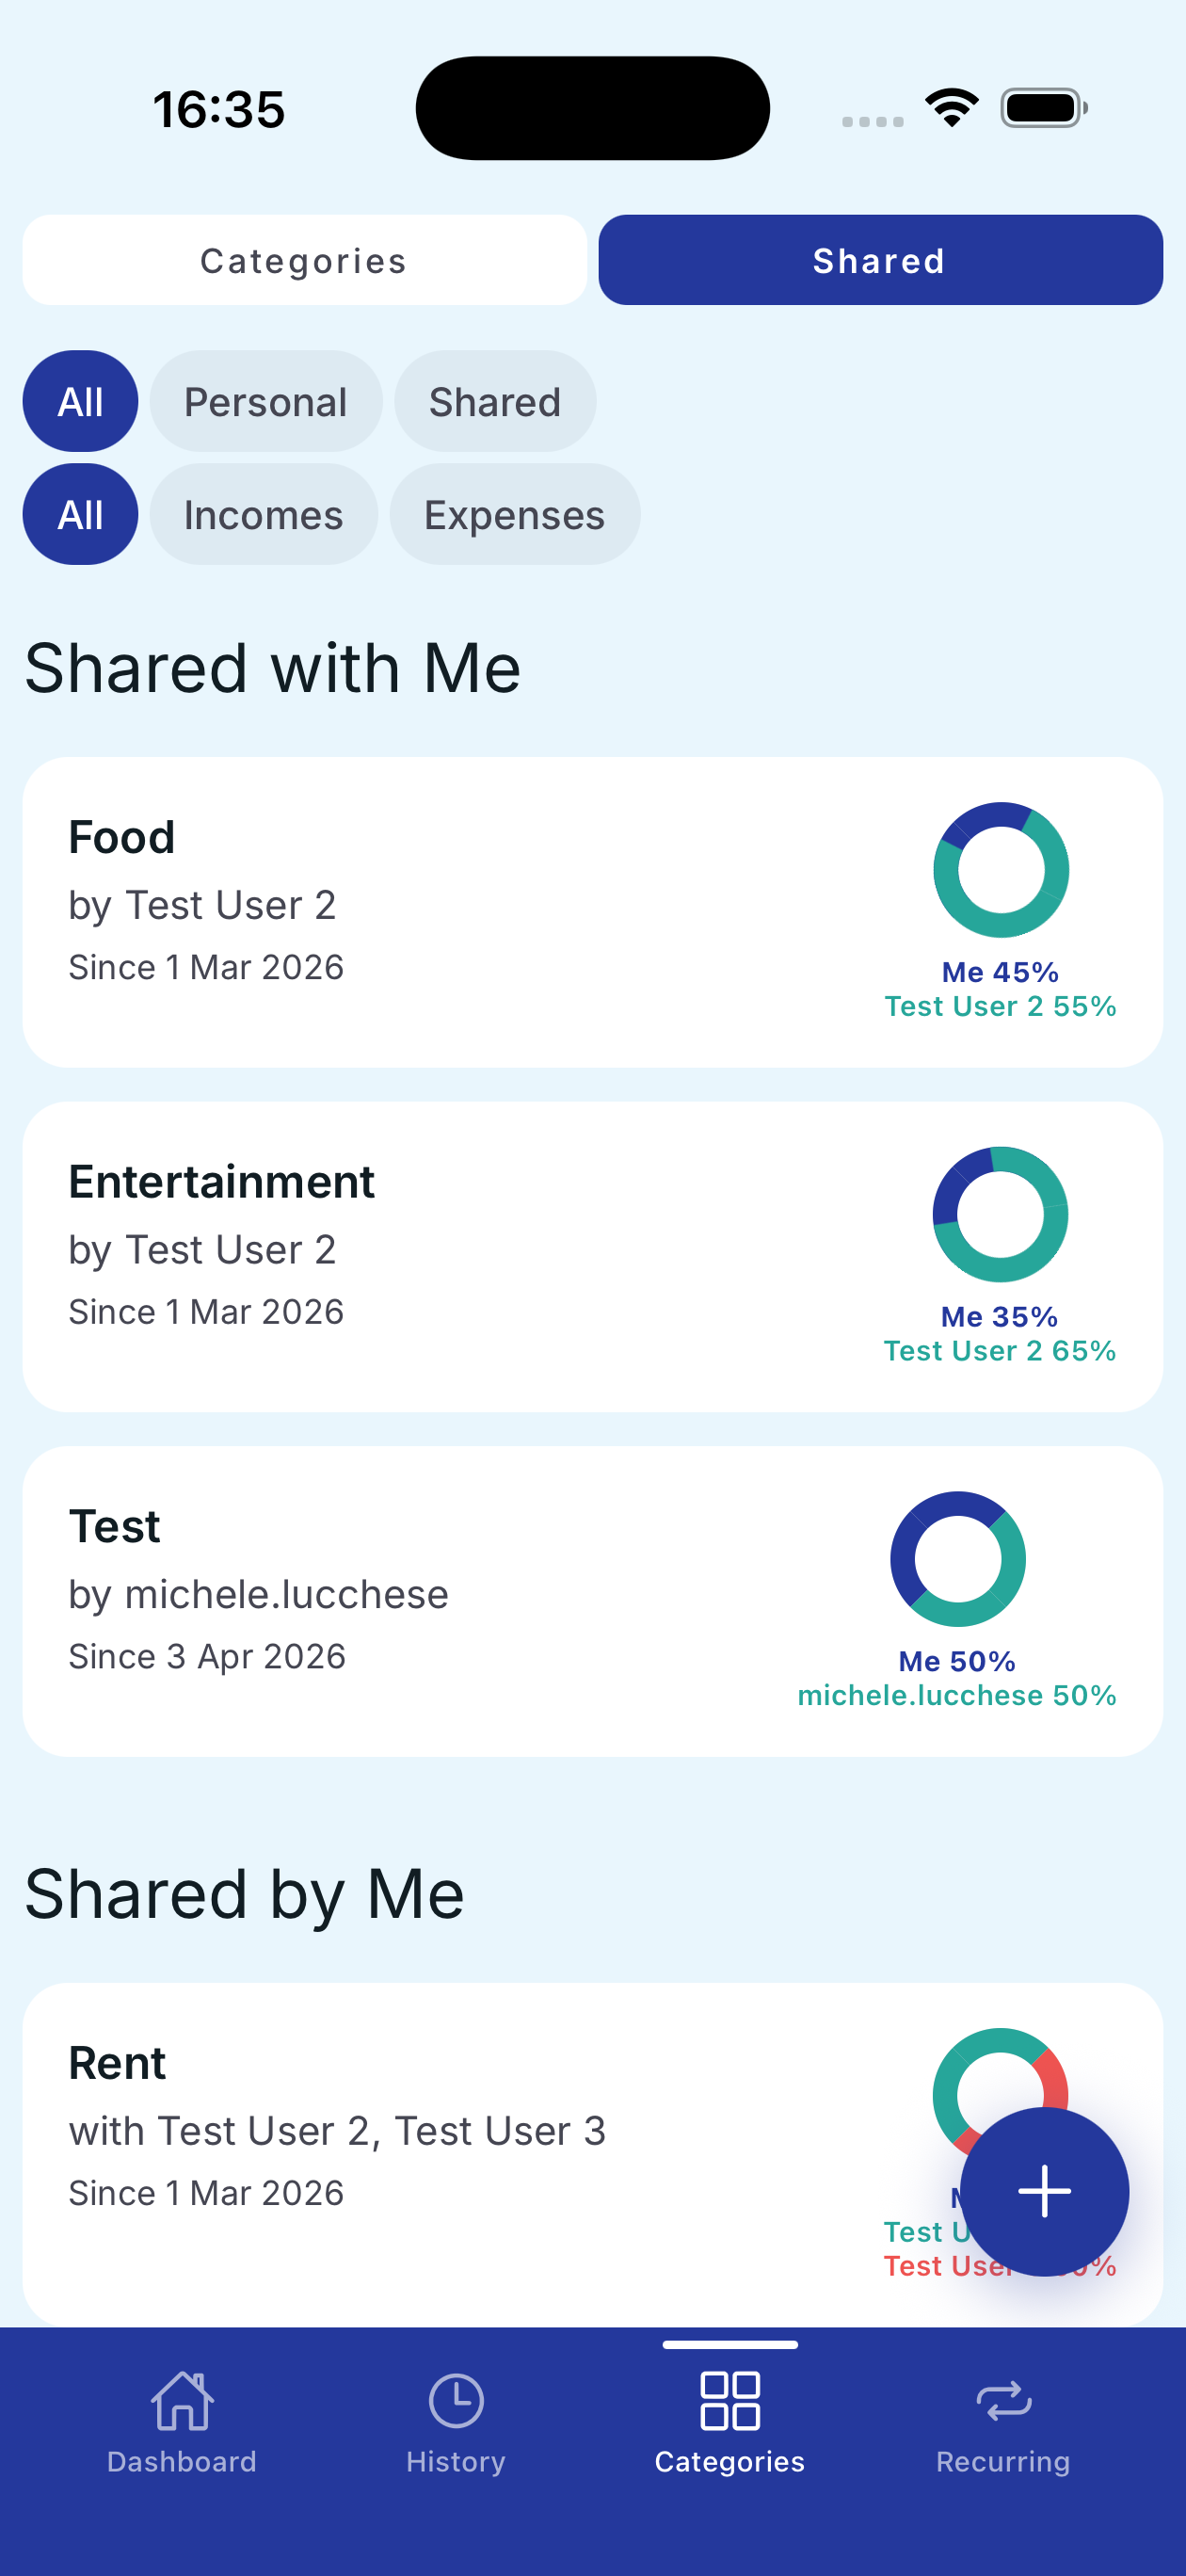Select the Personal filter chip
This screenshot has width=1186, height=2576.
click(x=266, y=402)
